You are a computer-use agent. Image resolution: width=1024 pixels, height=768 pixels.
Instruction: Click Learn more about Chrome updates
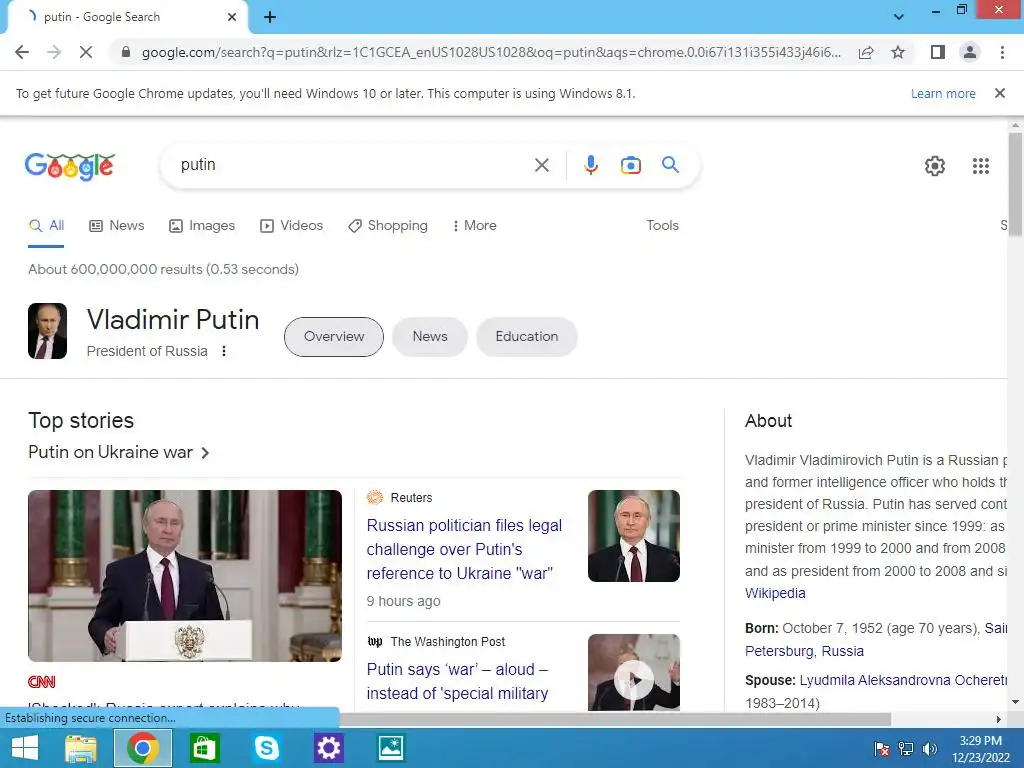point(943,93)
